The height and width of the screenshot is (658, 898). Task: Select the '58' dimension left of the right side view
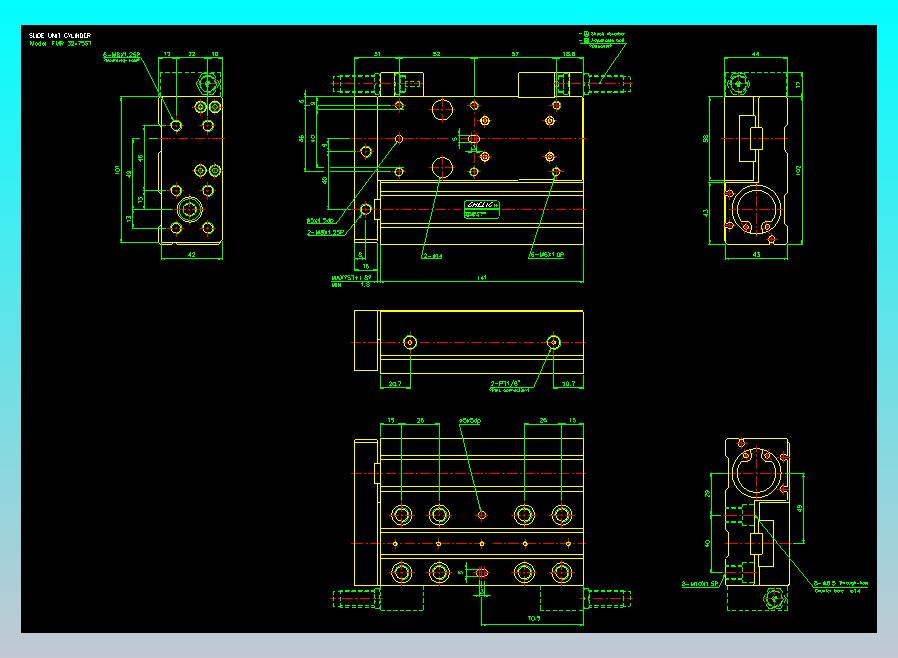(x=706, y=139)
